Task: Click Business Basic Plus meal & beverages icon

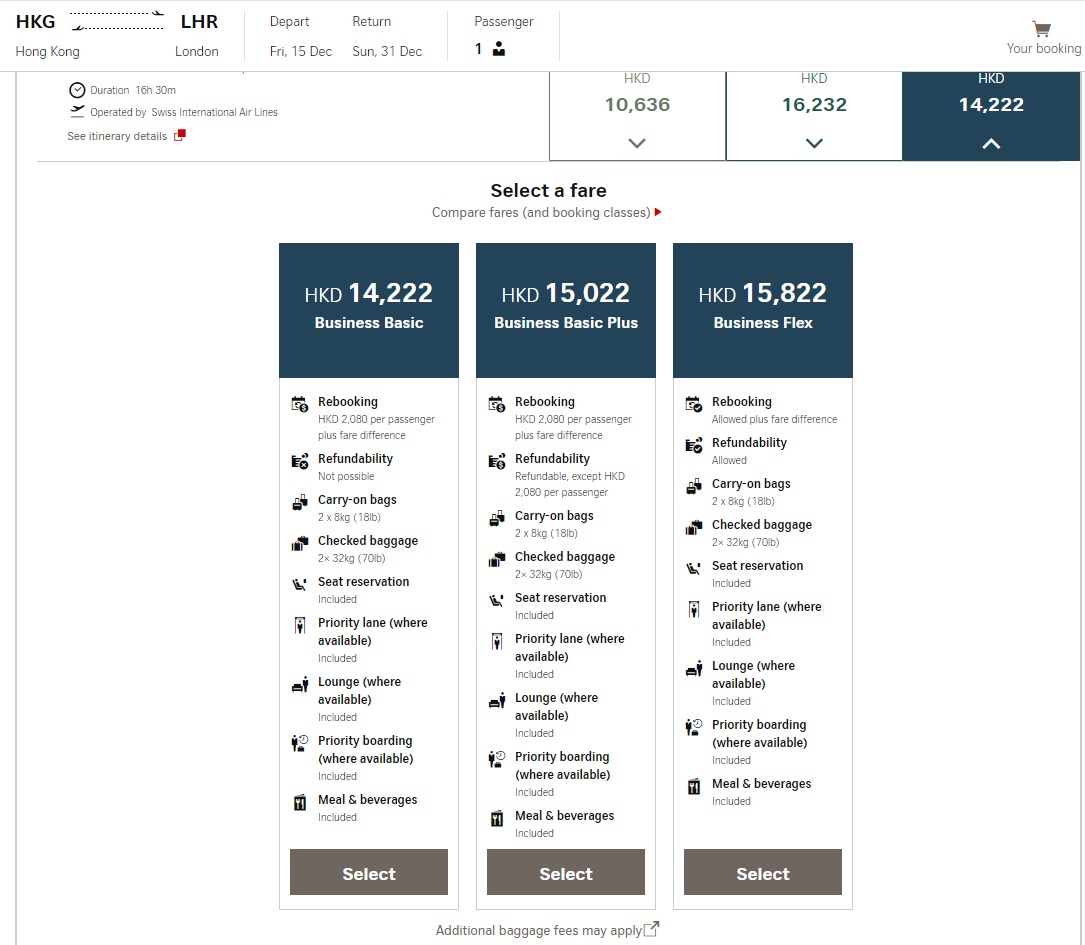Action: coord(497,818)
